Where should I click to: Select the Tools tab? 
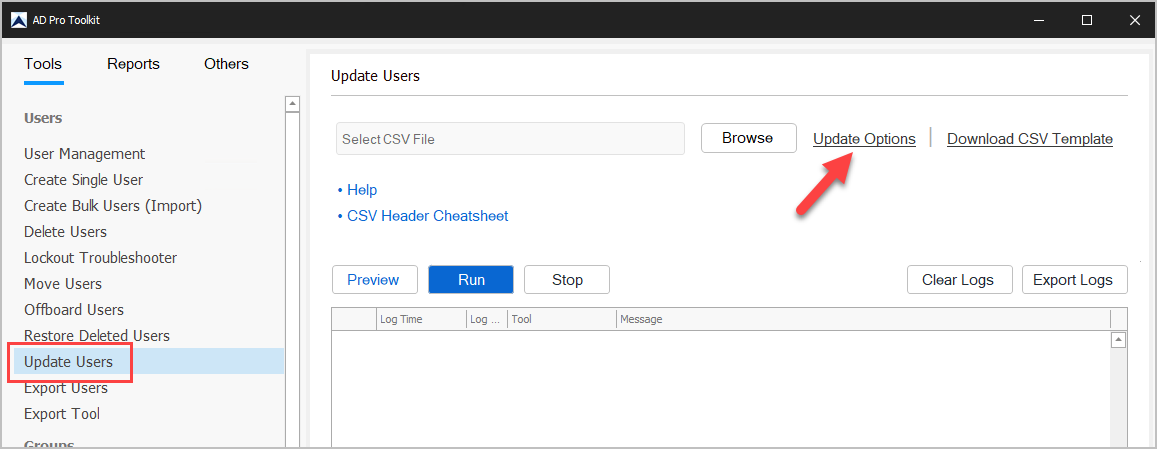pos(43,64)
